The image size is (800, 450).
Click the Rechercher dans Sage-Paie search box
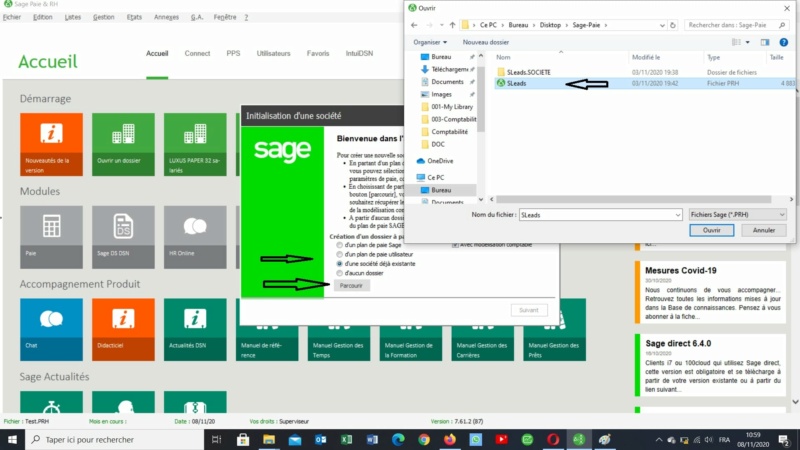[x=736, y=25]
